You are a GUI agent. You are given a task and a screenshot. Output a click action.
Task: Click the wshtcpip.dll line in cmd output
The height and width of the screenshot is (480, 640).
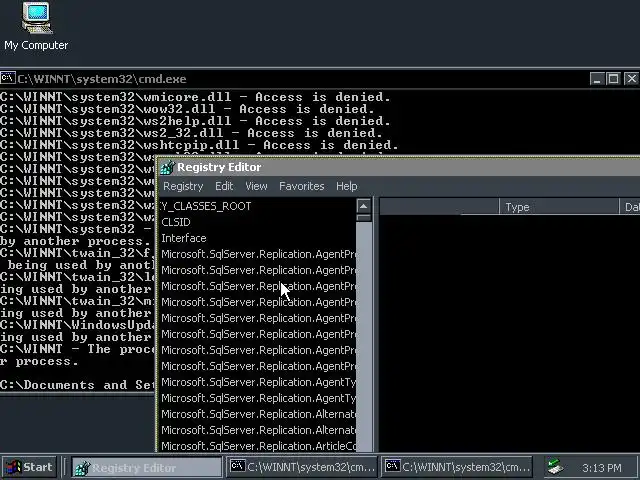199,145
